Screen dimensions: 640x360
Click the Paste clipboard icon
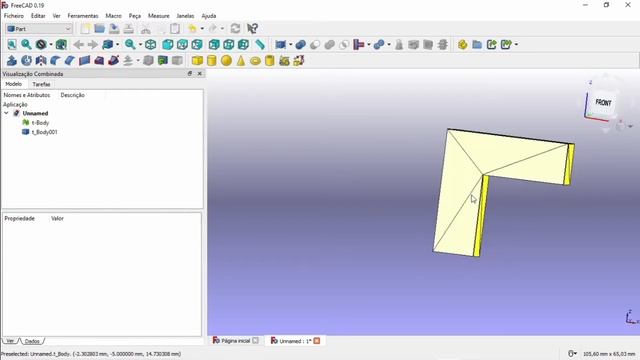pos(175,29)
